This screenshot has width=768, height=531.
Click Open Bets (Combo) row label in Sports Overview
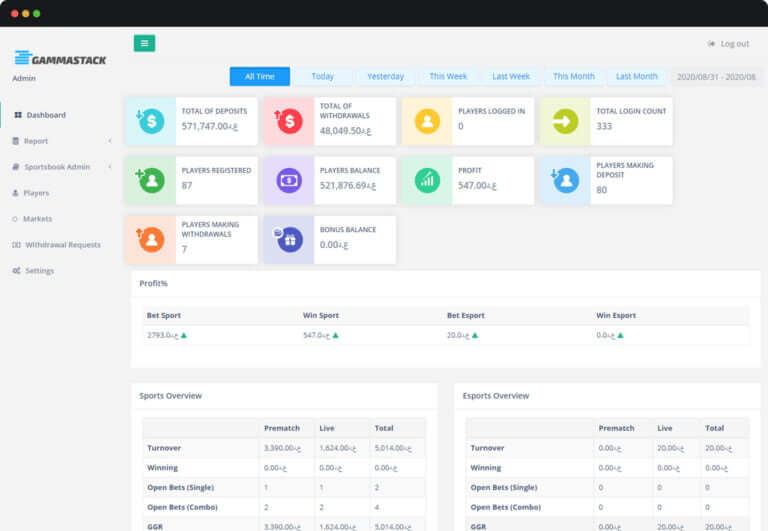click(182, 507)
